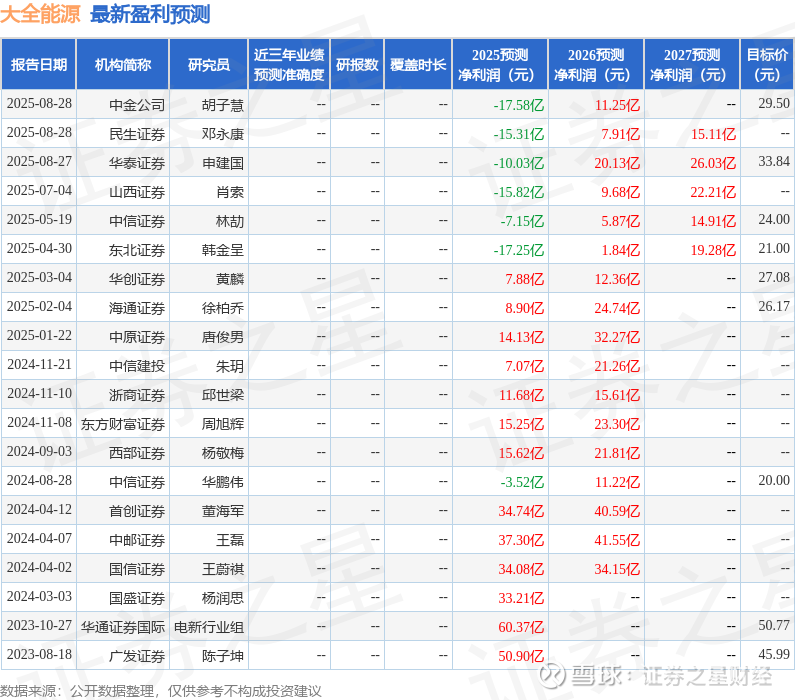
Task: Click the 29.50 target price
Action: coord(774,103)
